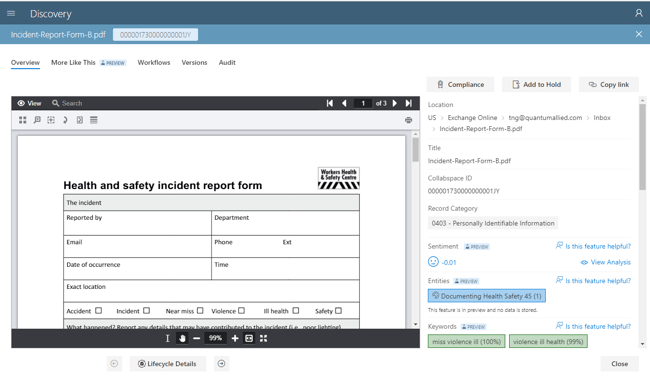
Task: Open Lifecycle Details
Action: [167, 364]
